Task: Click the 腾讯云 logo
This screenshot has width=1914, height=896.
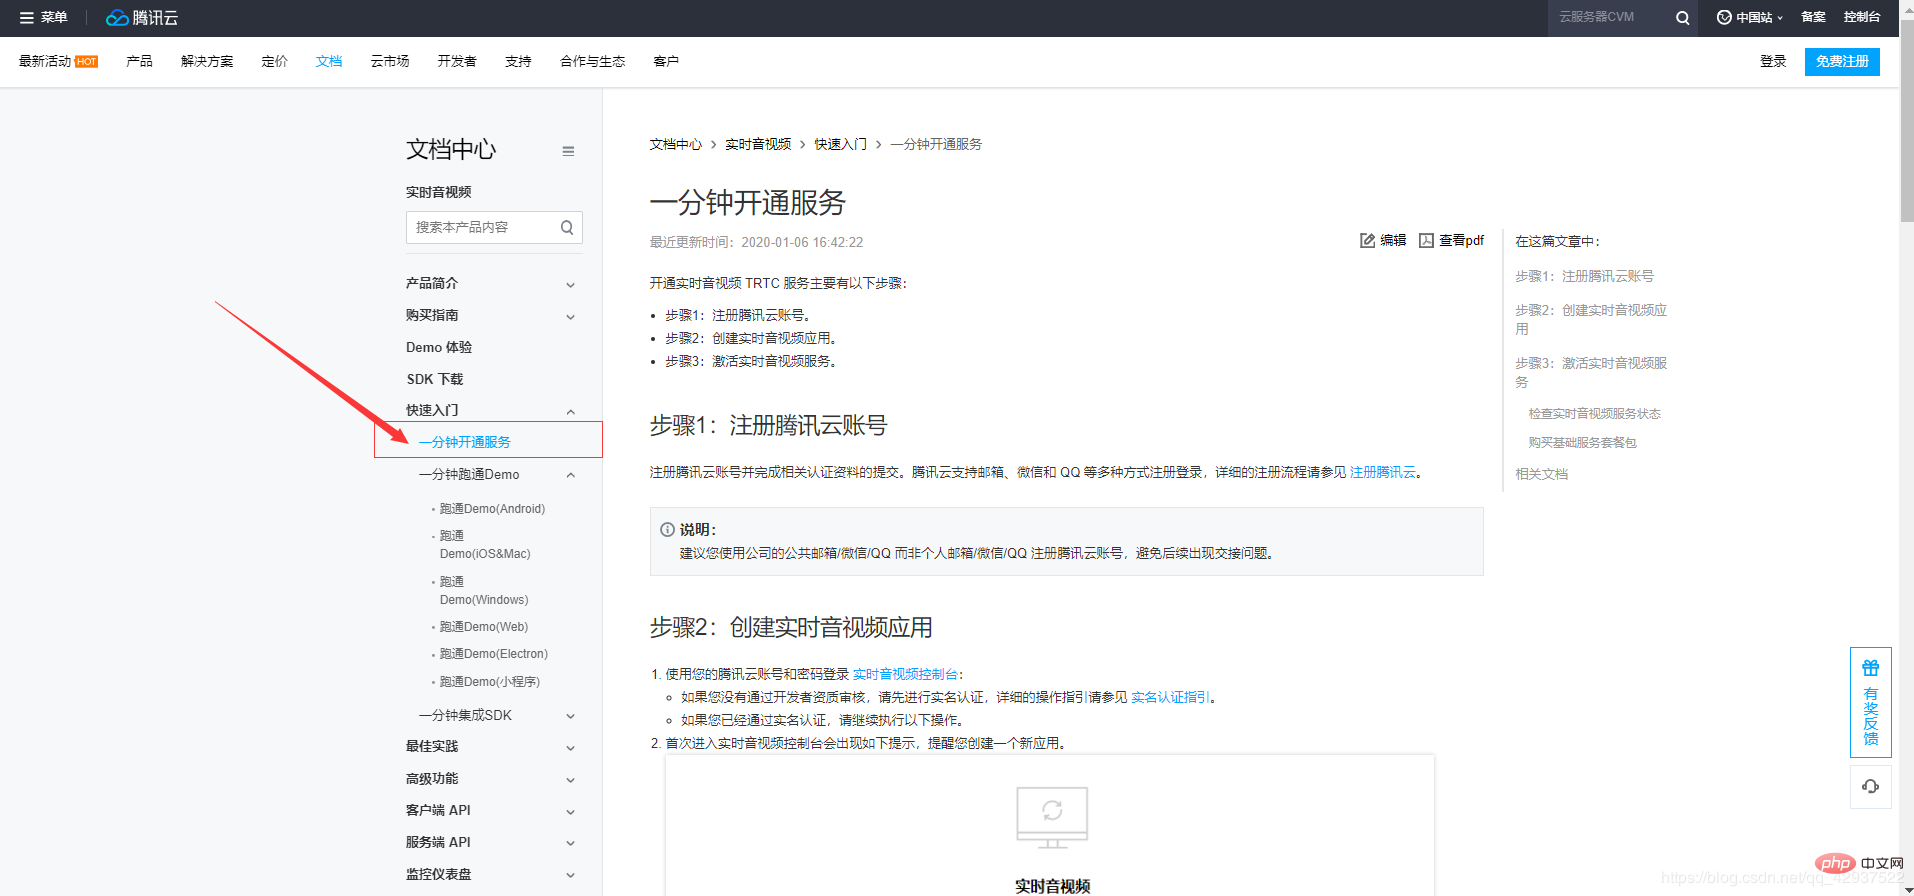Action: pos(142,17)
